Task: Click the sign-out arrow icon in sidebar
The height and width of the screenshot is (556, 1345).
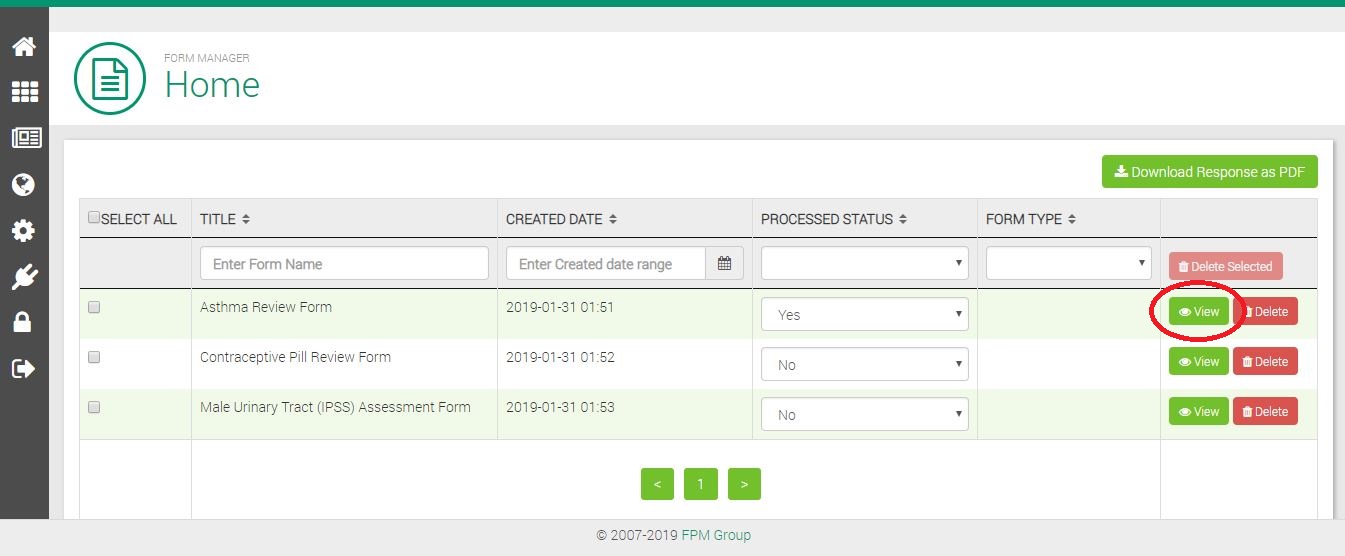Action: (23, 368)
